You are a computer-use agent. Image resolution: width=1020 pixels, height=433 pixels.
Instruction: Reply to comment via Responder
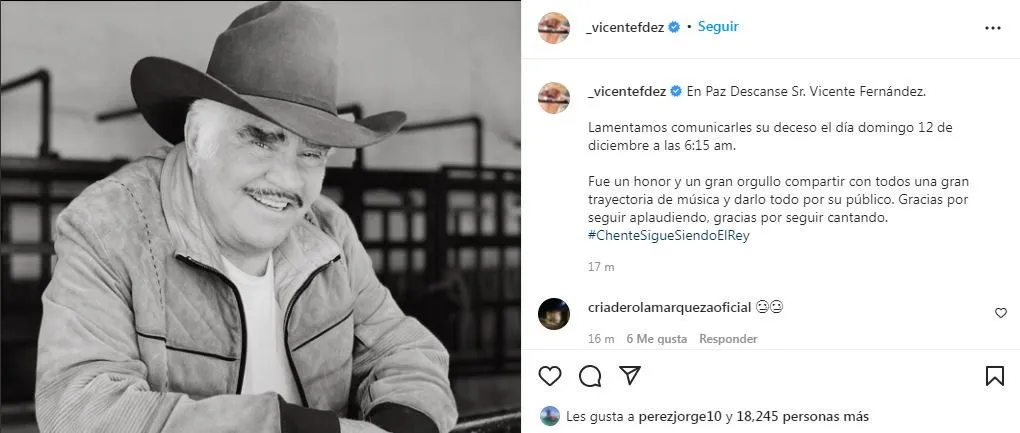click(x=728, y=339)
